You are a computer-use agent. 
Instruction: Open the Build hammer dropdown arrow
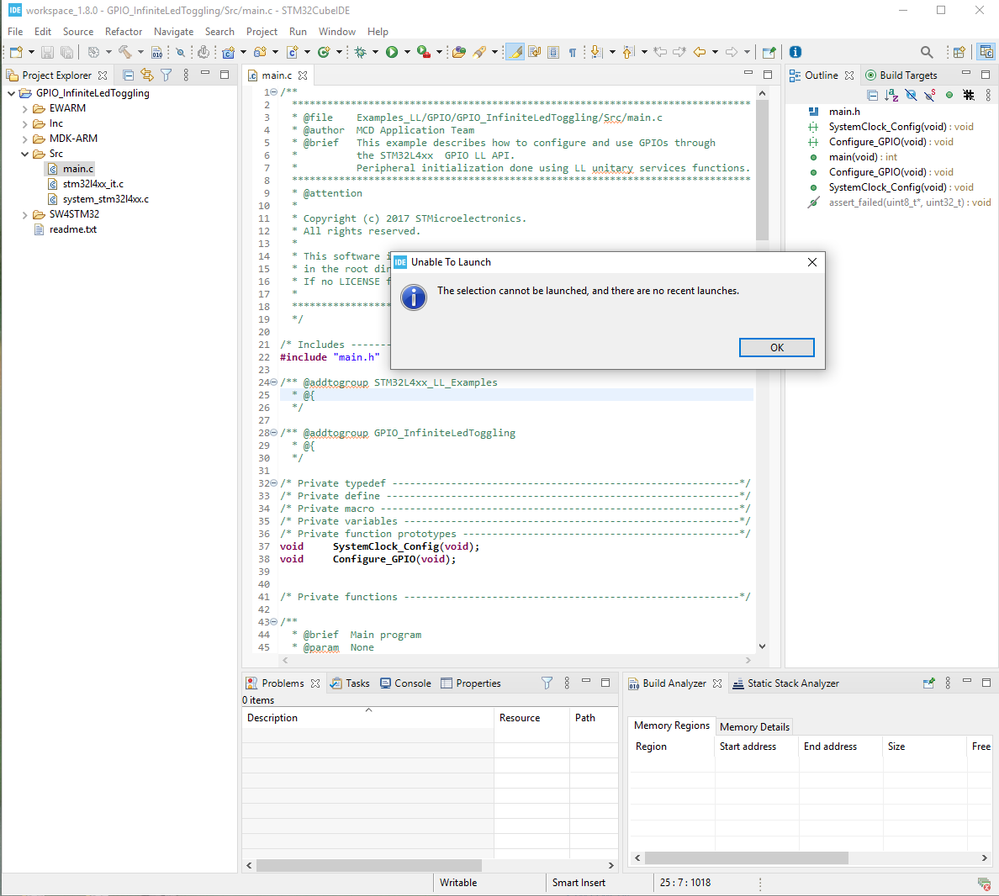[140, 52]
